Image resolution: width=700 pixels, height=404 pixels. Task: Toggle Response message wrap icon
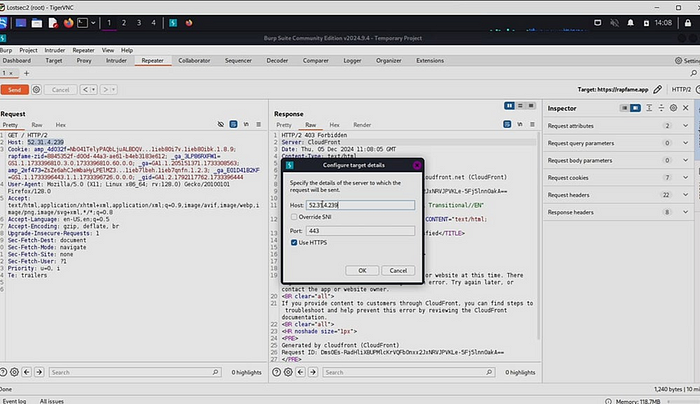tap(507, 125)
